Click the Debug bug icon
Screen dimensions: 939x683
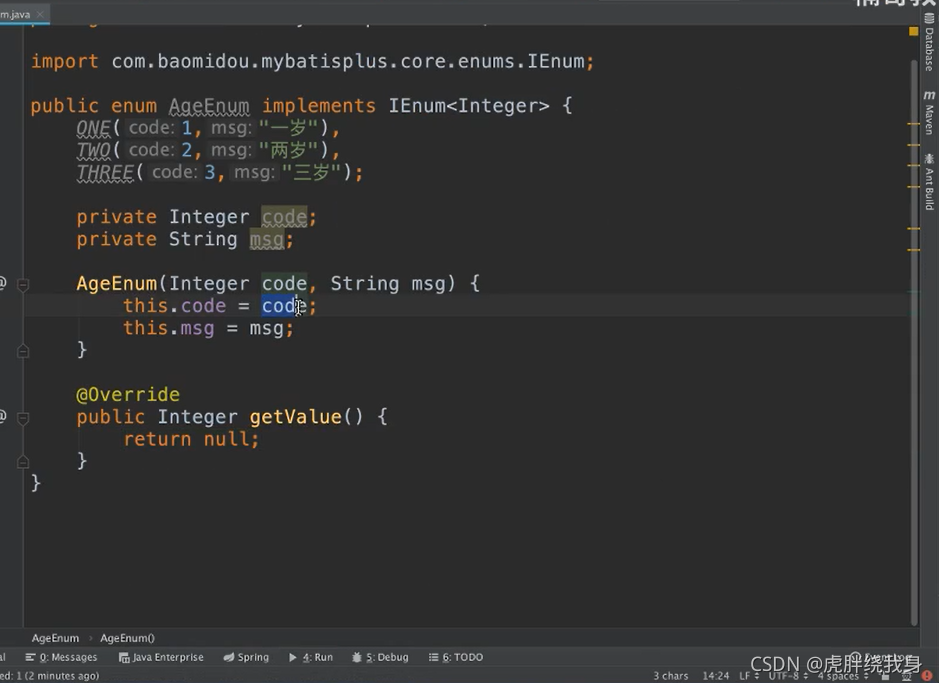(356, 657)
